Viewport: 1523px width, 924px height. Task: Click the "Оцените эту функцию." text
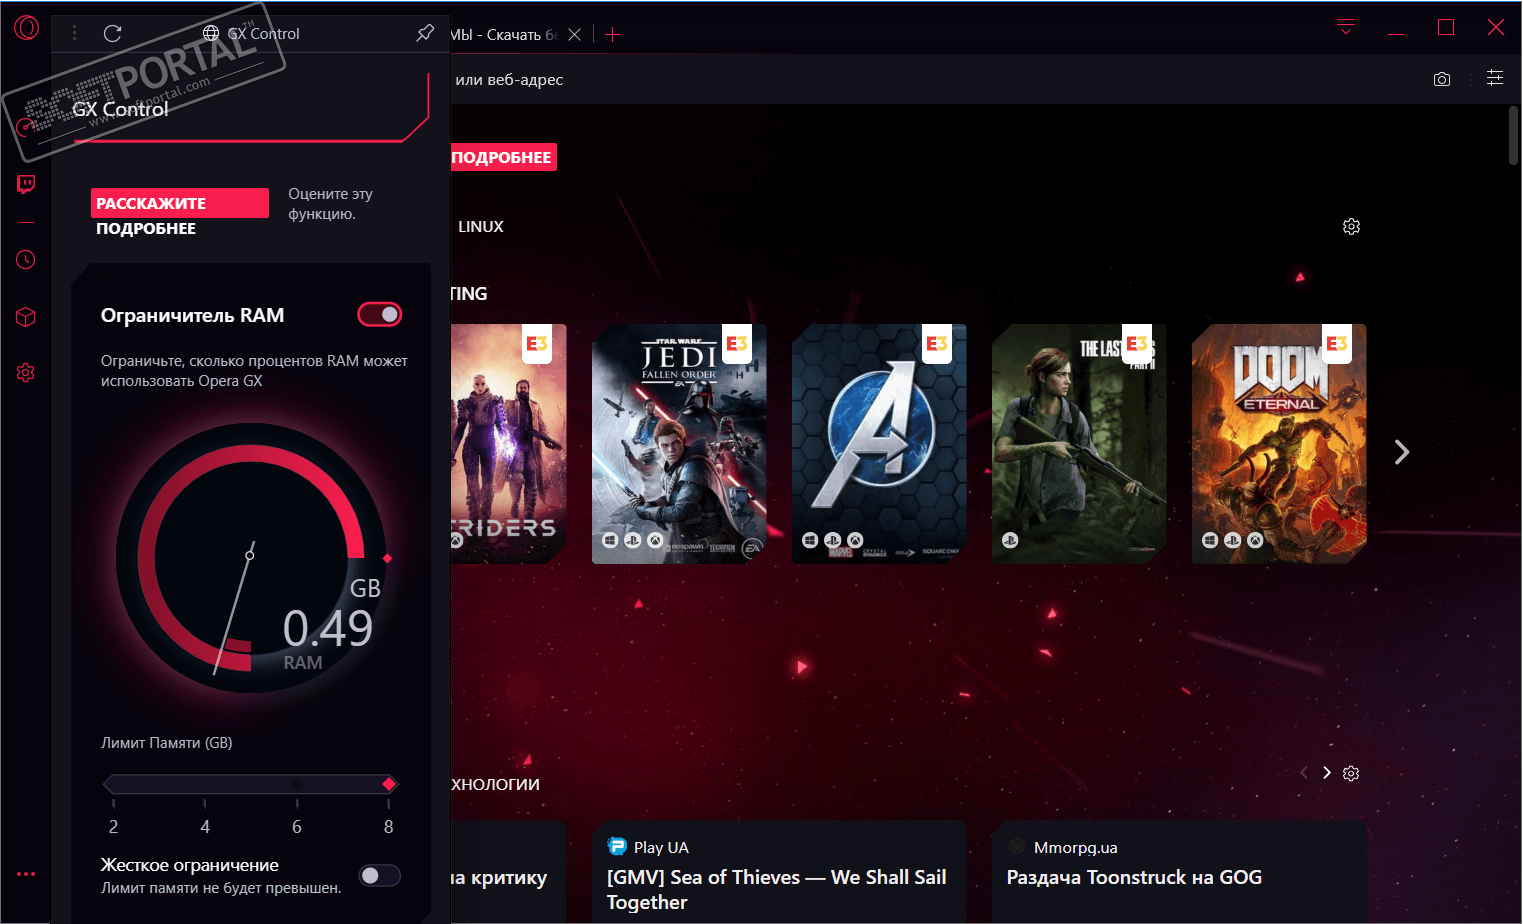[330, 204]
